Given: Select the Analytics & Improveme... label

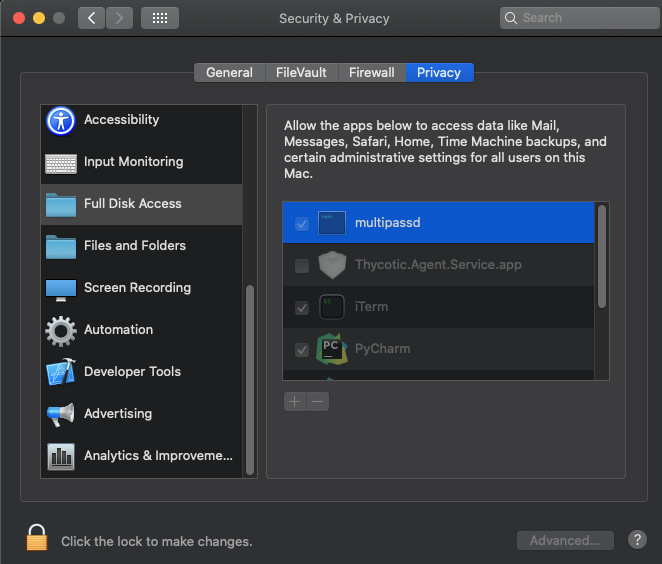Looking at the screenshot, I should (x=158, y=456).
